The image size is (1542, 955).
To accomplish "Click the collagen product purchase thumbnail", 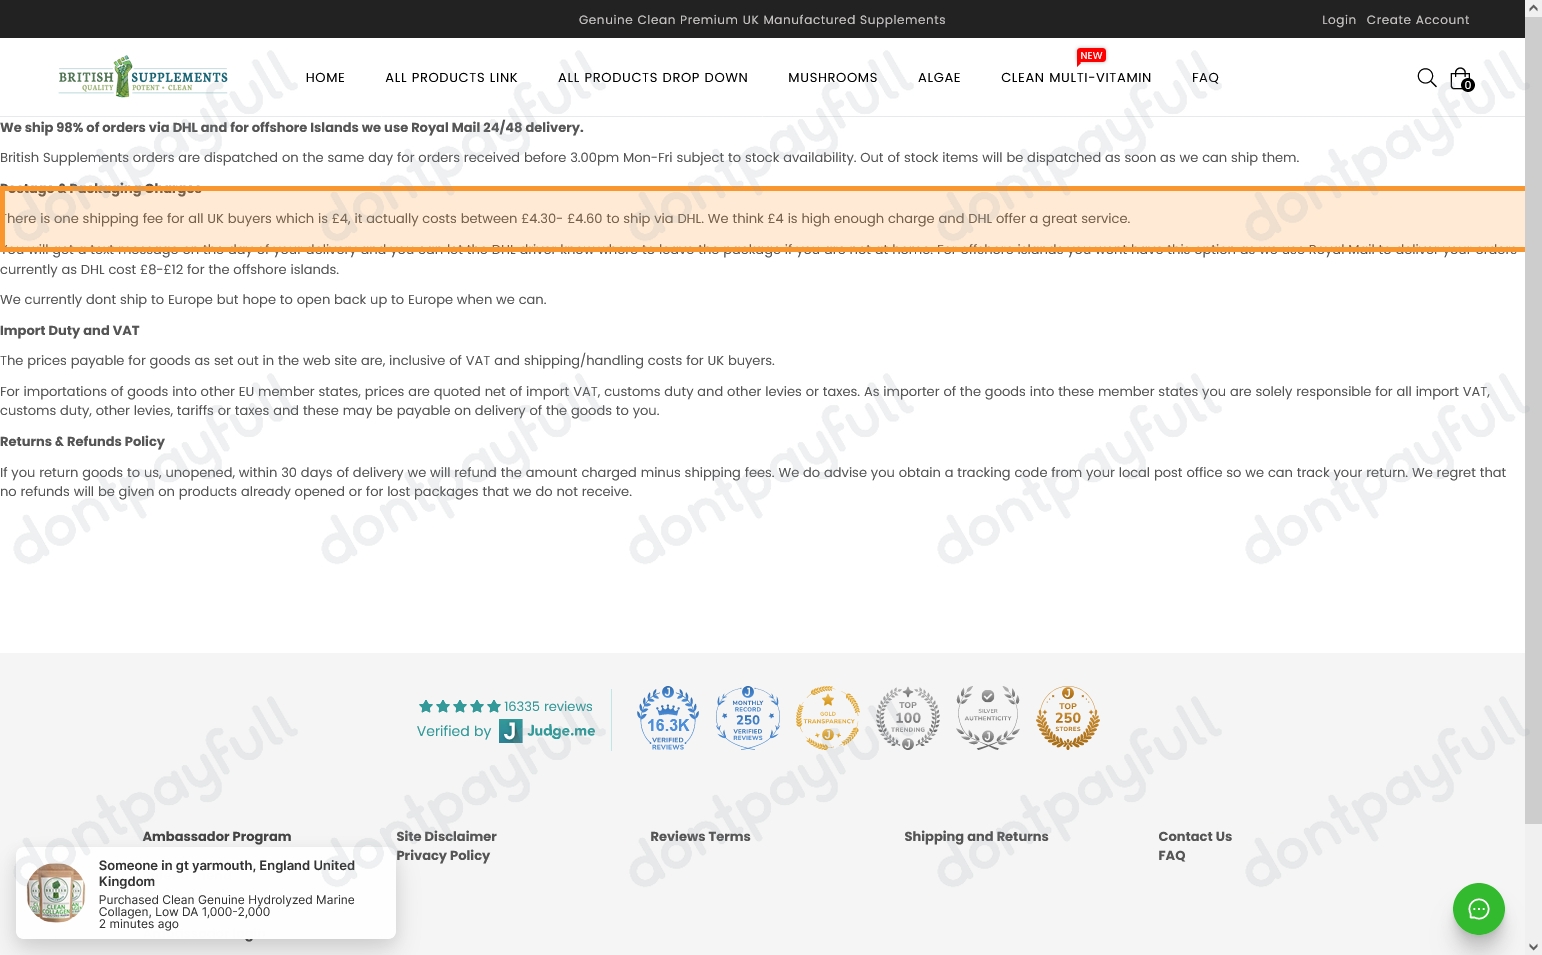I will 56,892.
